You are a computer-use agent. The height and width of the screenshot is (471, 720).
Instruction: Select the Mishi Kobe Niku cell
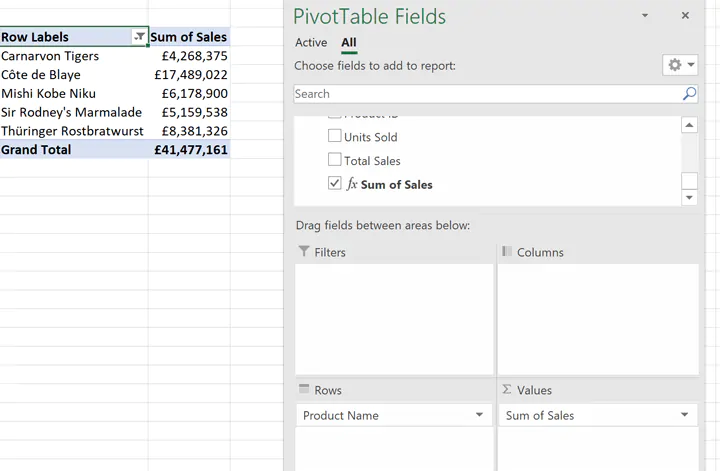pos(74,94)
